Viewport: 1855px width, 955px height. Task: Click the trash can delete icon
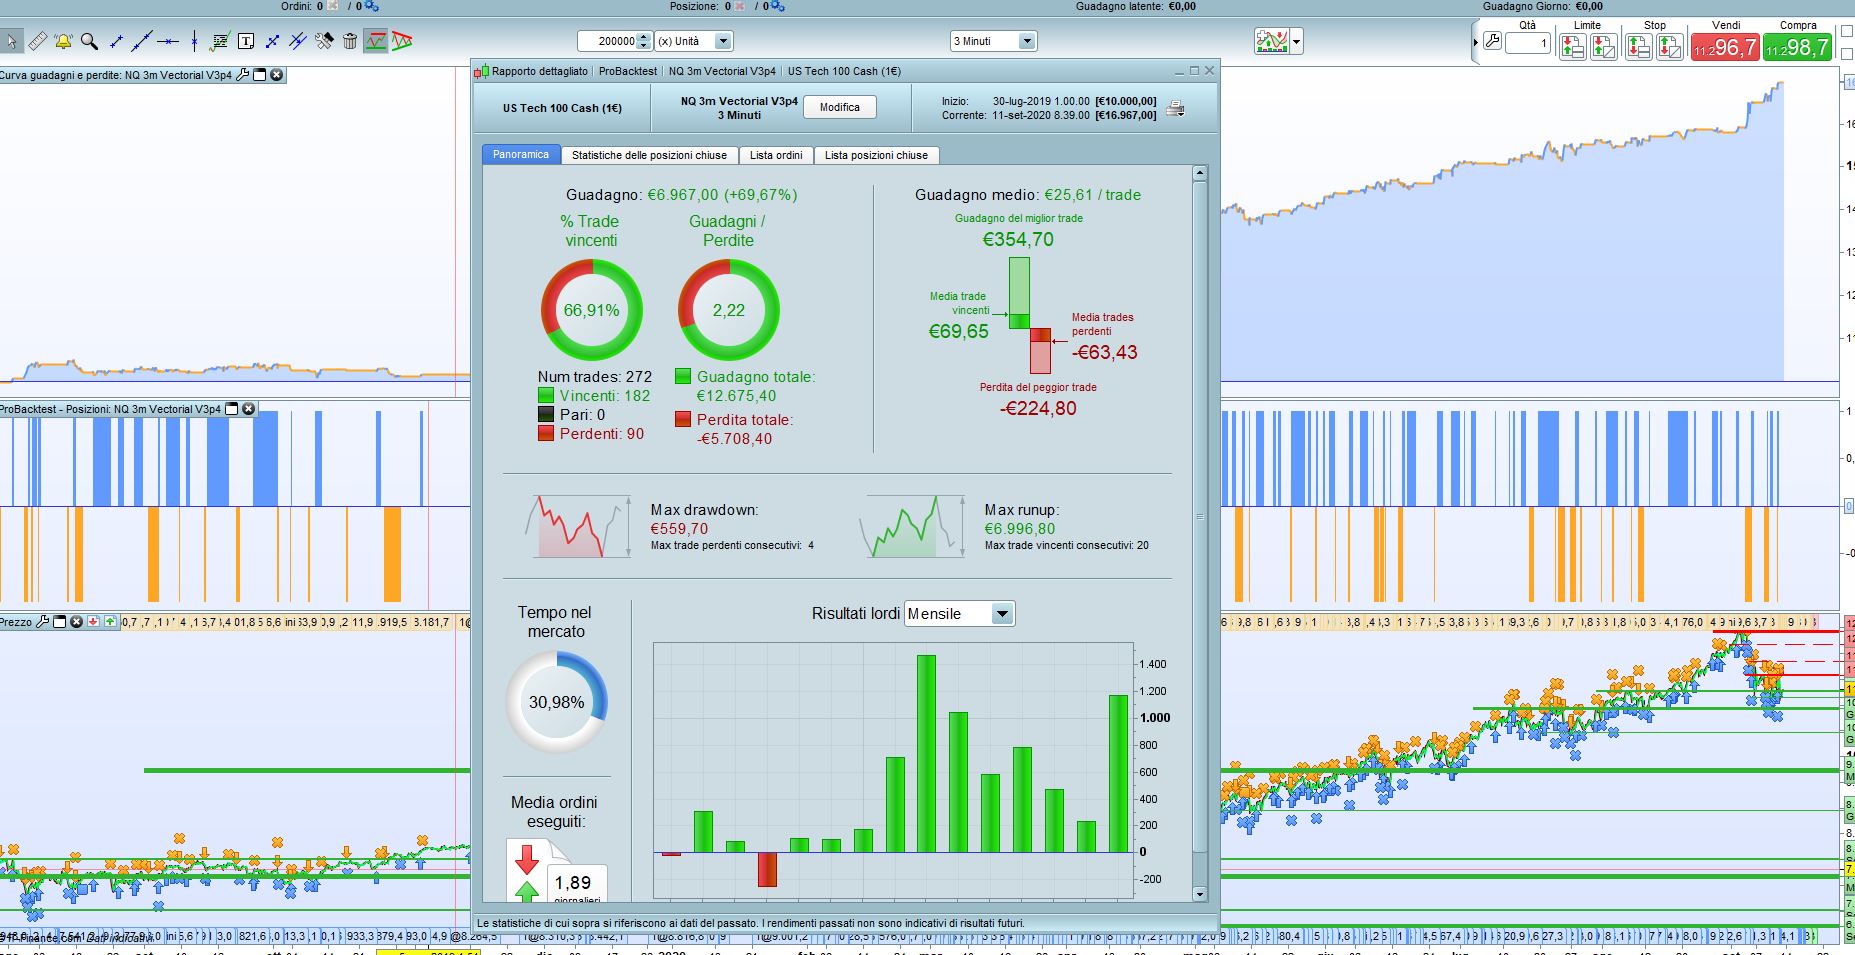pos(350,41)
